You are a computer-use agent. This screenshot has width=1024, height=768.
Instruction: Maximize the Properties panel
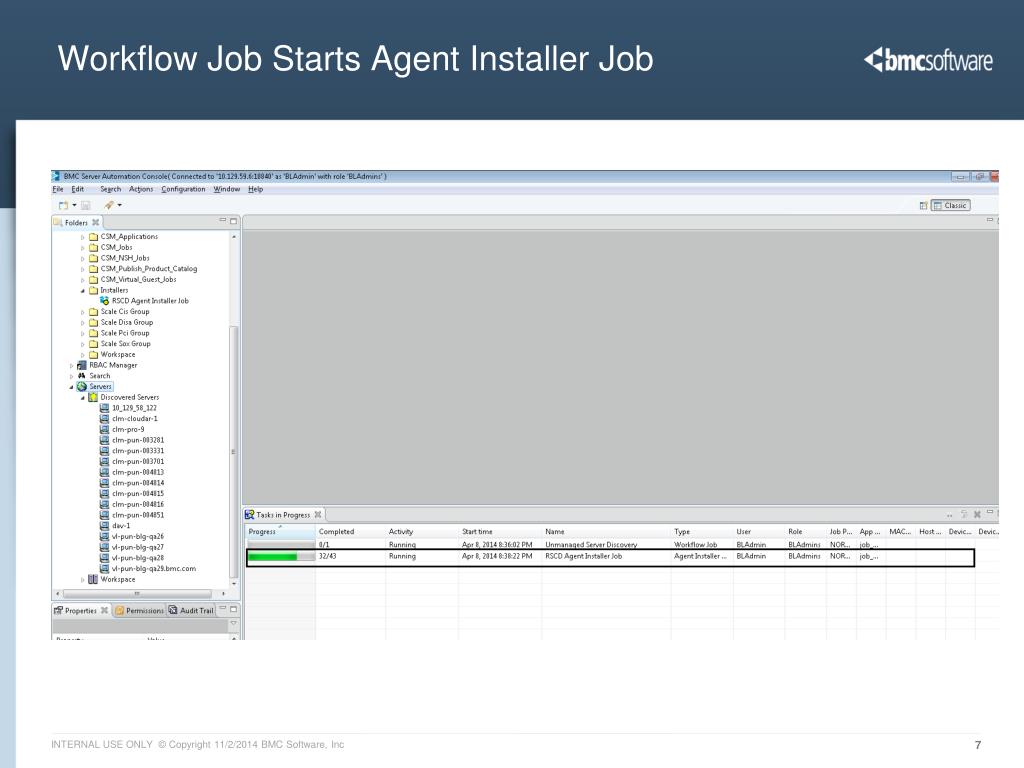(233, 609)
